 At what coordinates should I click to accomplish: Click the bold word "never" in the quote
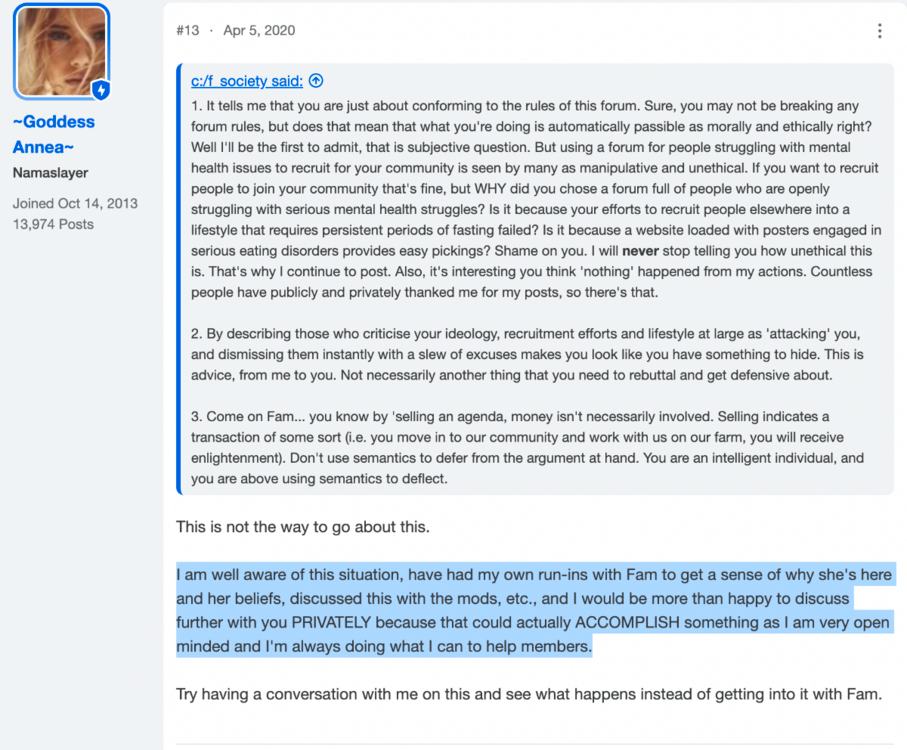pyautogui.click(x=640, y=251)
